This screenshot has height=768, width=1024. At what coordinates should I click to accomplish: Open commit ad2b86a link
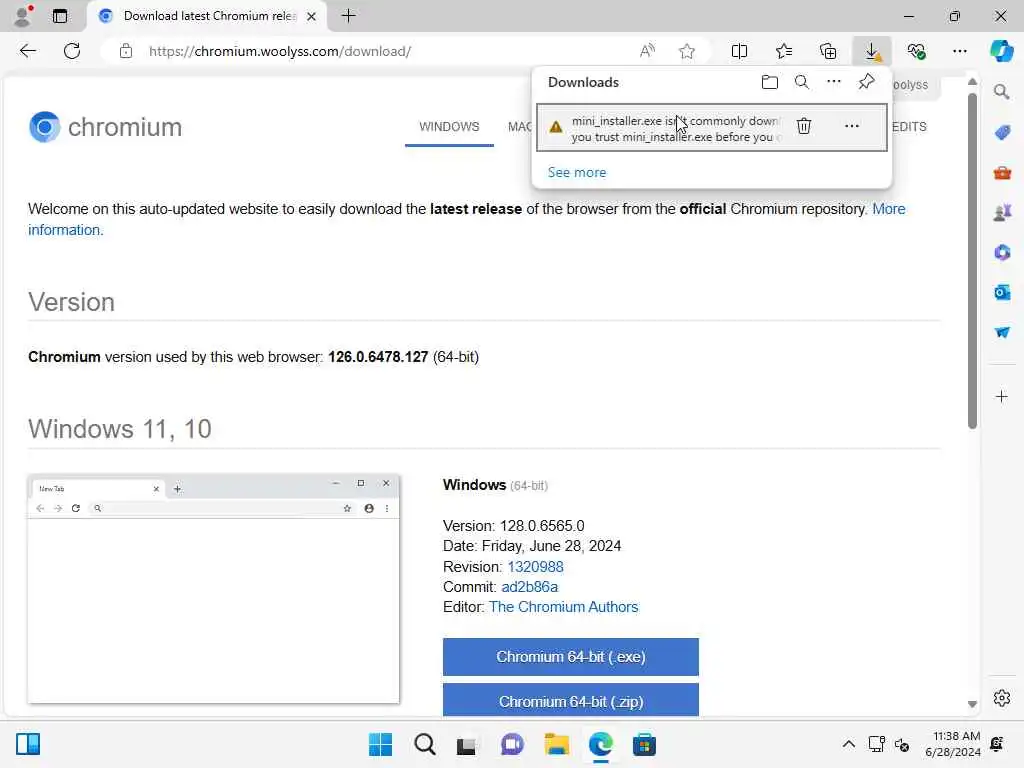coord(530,587)
